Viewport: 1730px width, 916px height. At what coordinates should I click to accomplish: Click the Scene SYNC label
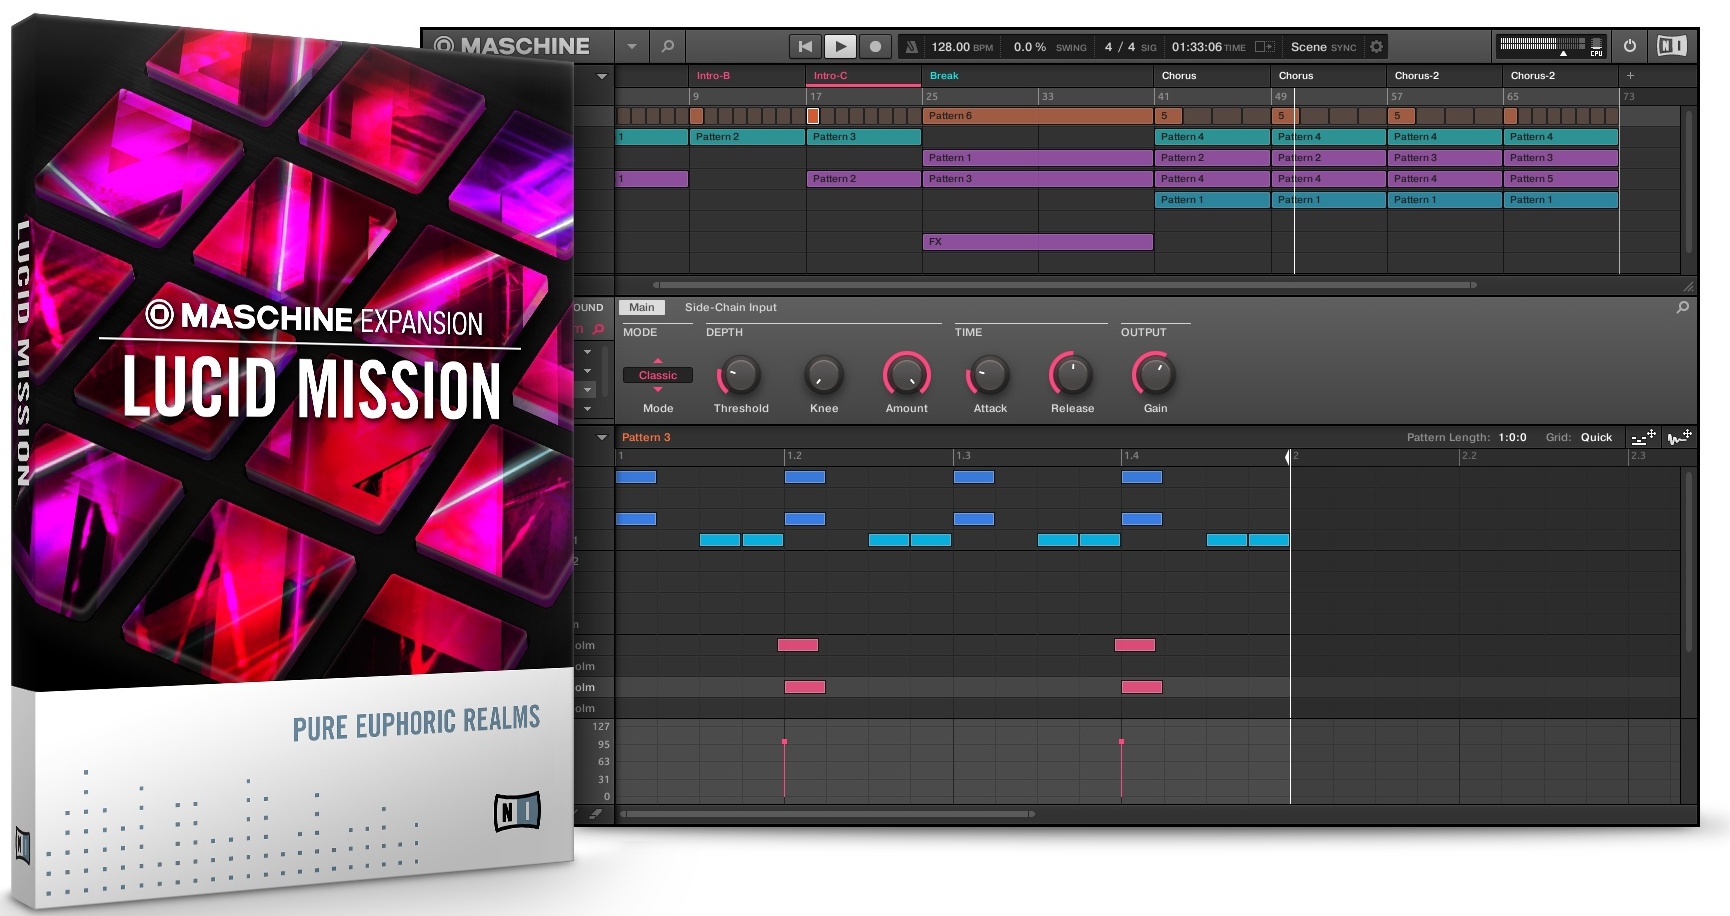(1323, 47)
